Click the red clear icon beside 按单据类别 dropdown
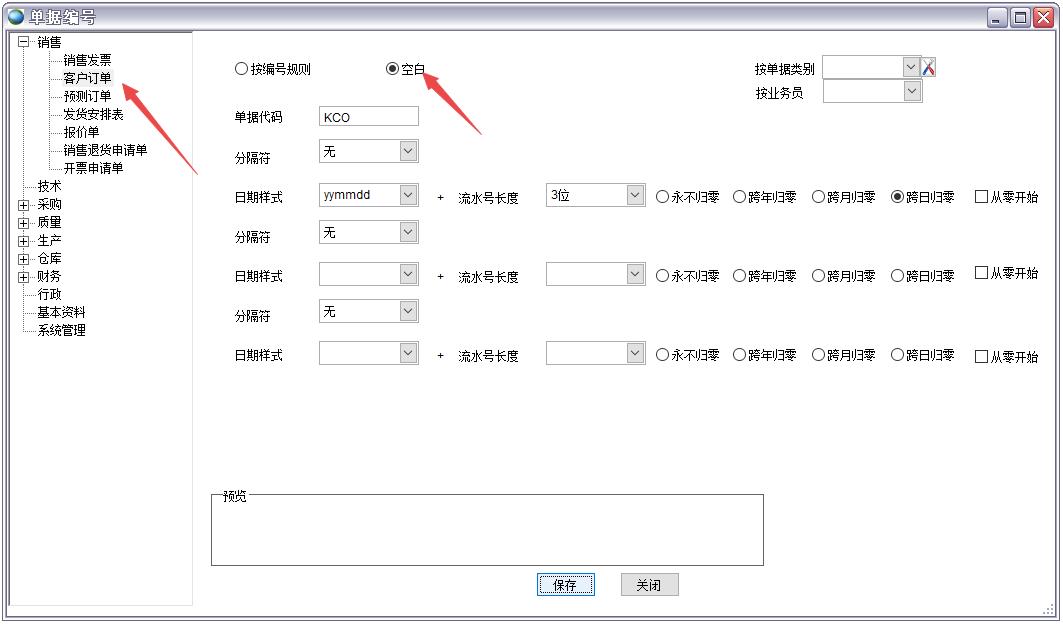The width and height of the screenshot is (1063, 625). pyautogui.click(x=927, y=67)
